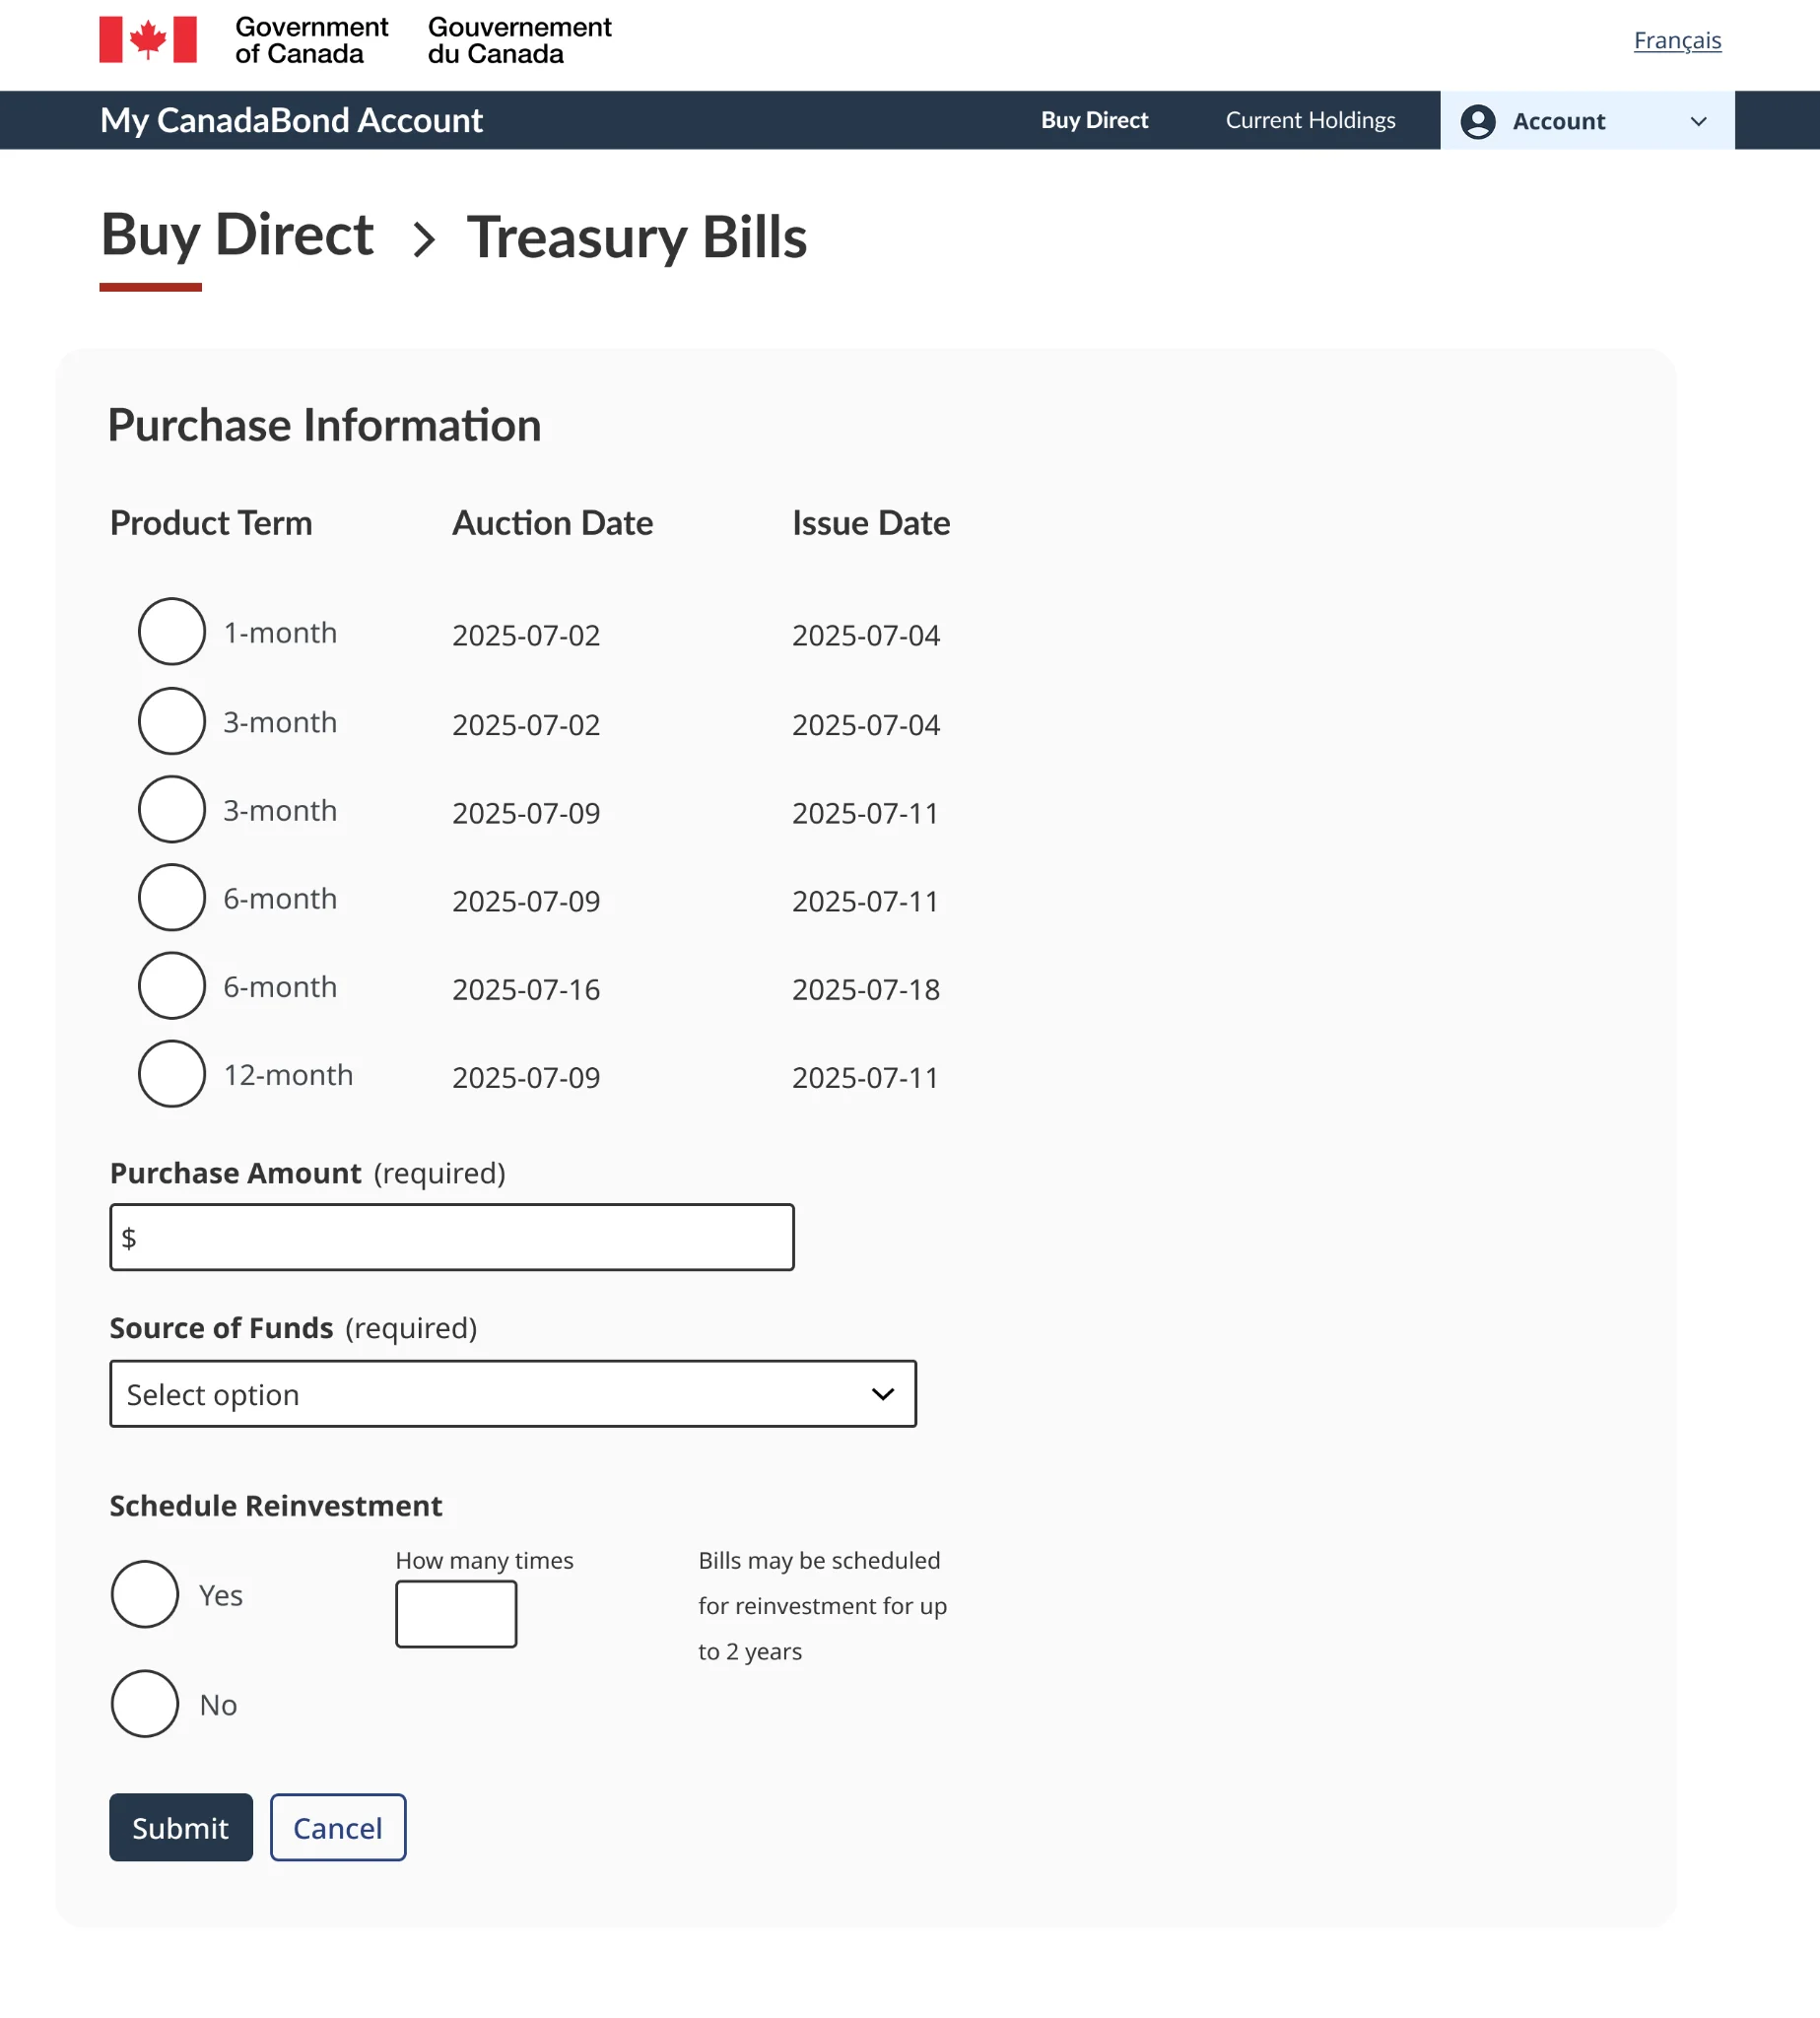Submit the Treasury Bills purchase form
1820x2018 pixels.
[x=180, y=1827]
